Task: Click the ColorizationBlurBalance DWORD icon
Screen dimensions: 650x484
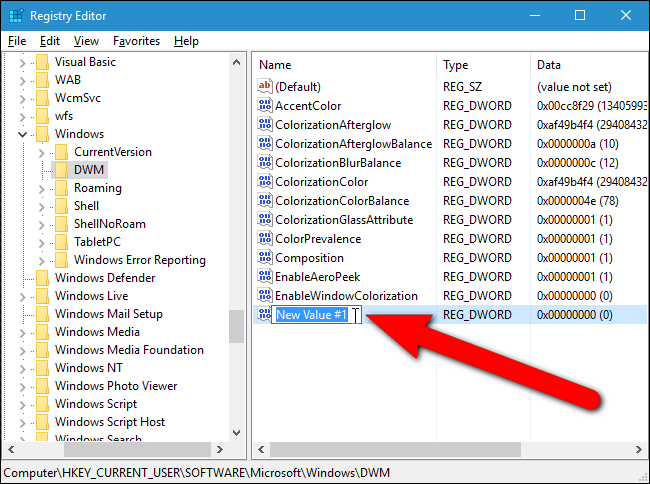Action: [x=264, y=162]
